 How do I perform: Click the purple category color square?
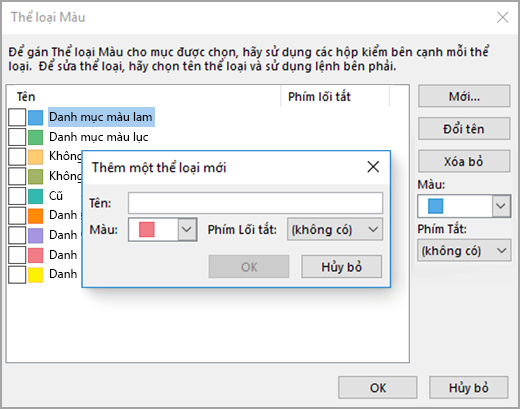point(35,235)
